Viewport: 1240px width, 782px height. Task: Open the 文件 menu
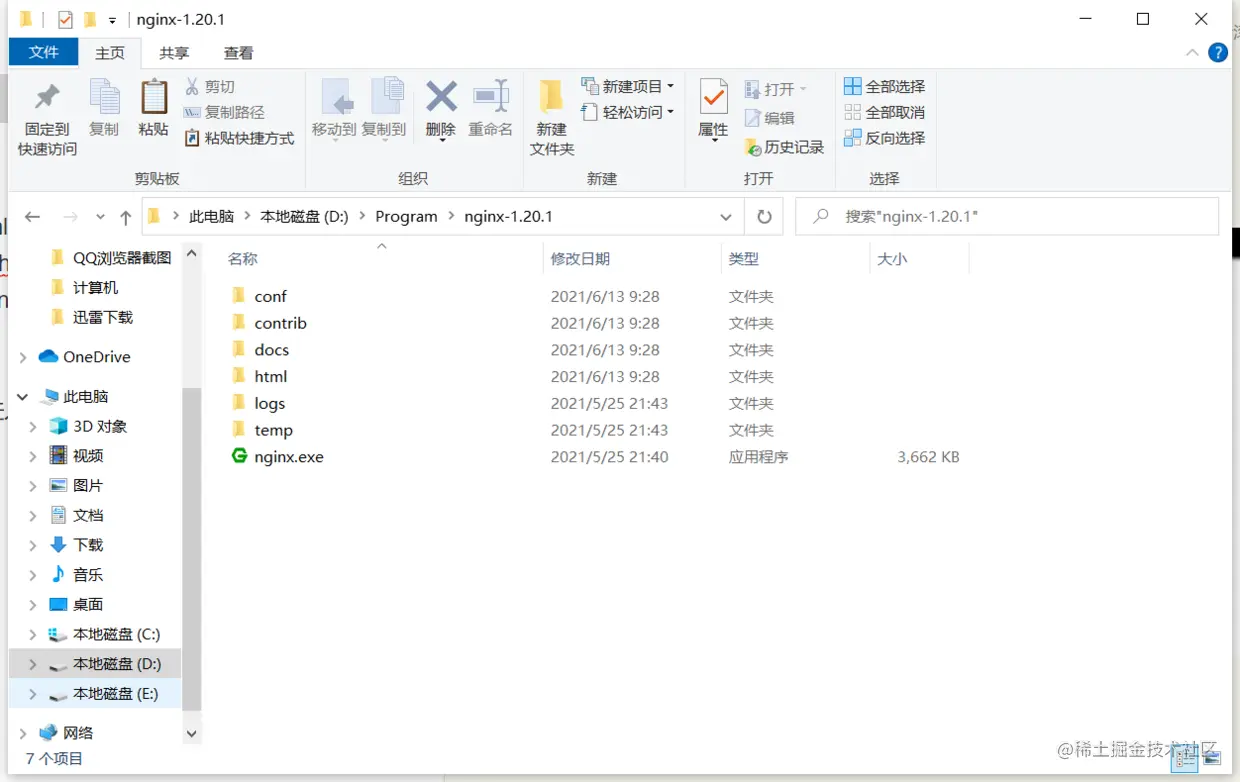pos(43,52)
